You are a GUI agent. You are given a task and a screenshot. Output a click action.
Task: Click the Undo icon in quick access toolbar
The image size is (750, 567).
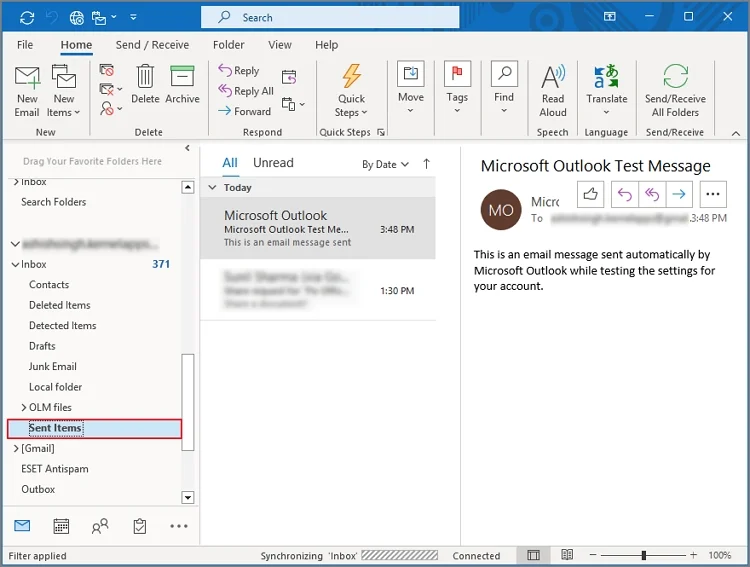pos(51,18)
